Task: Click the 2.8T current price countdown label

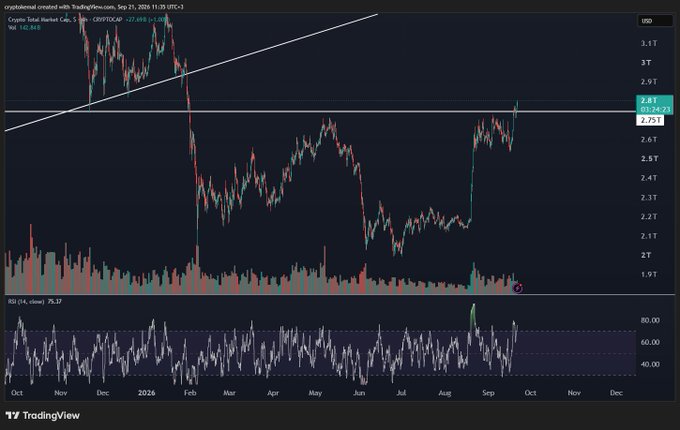Action: 654,105
